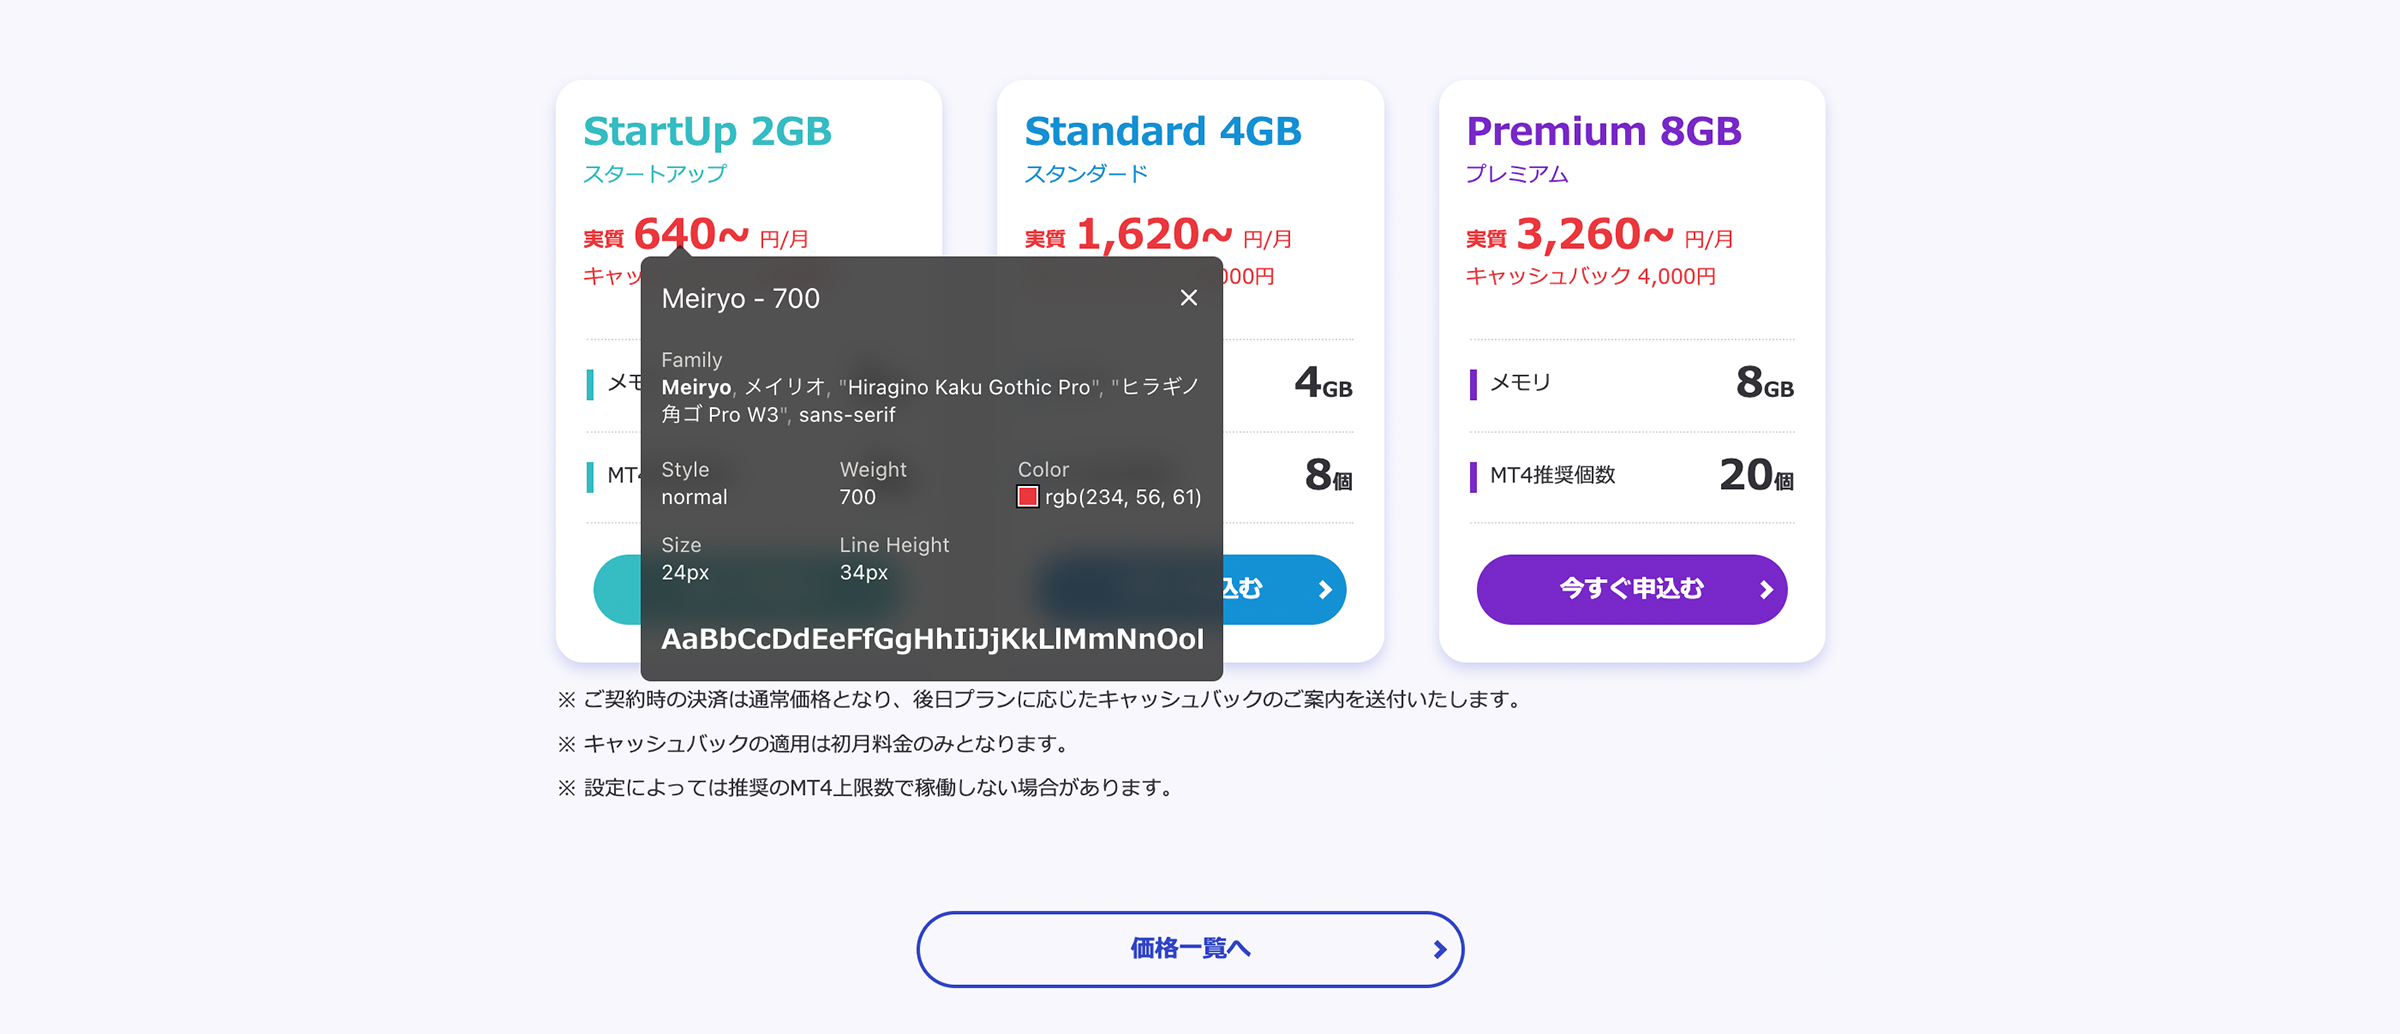Select the Standard 4GB plan heading
The height and width of the screenshot is (1034, 2400).
(x=1162, y=132)
